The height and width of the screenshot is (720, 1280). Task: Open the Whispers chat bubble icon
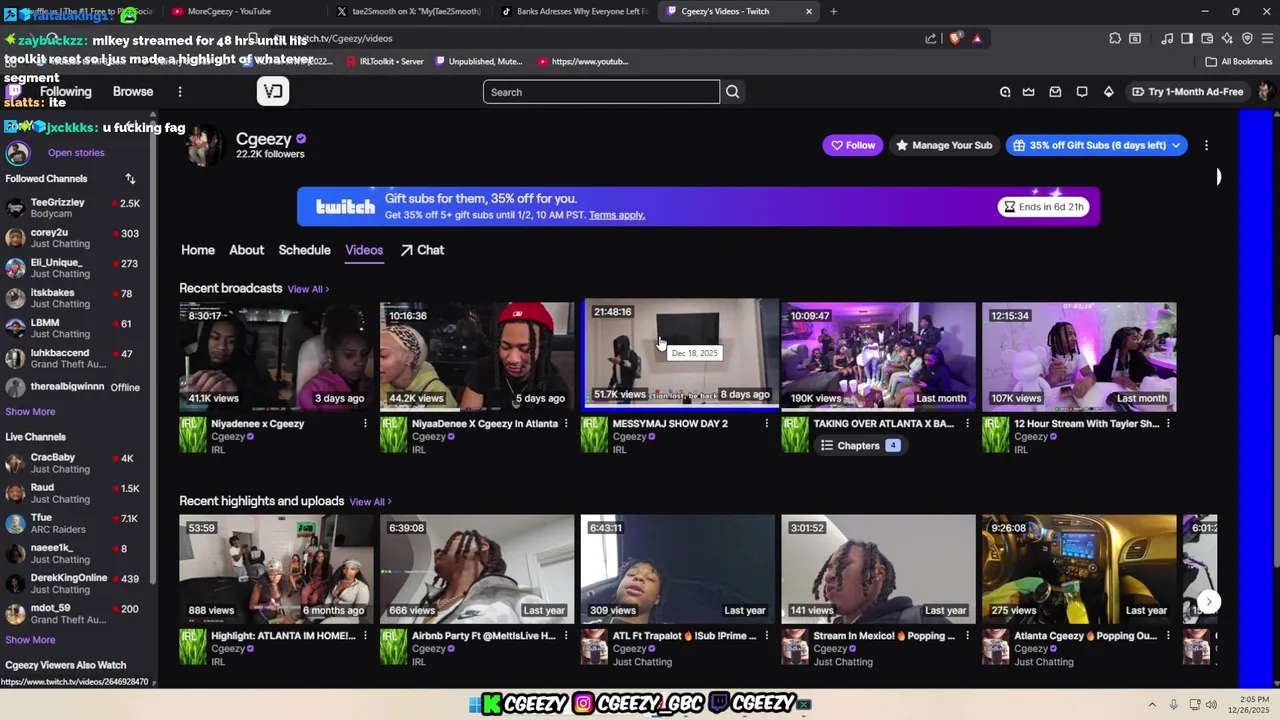click(x=1082, y=92)
